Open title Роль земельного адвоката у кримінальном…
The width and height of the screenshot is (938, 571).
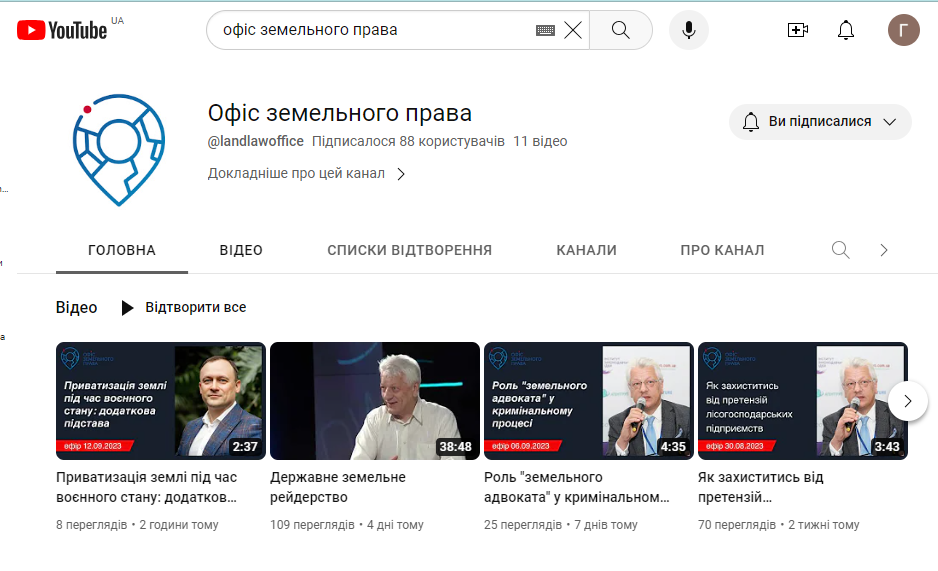click(577, 487)
